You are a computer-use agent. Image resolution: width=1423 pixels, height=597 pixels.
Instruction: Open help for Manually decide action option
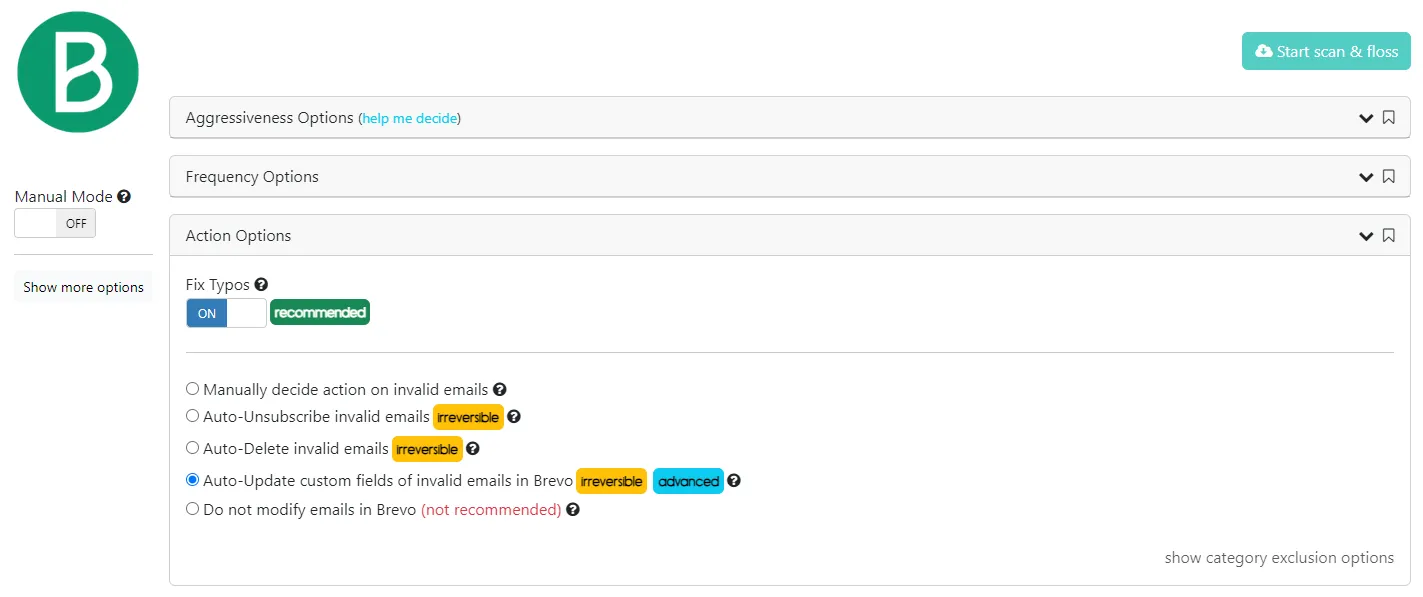coord(500,390)
